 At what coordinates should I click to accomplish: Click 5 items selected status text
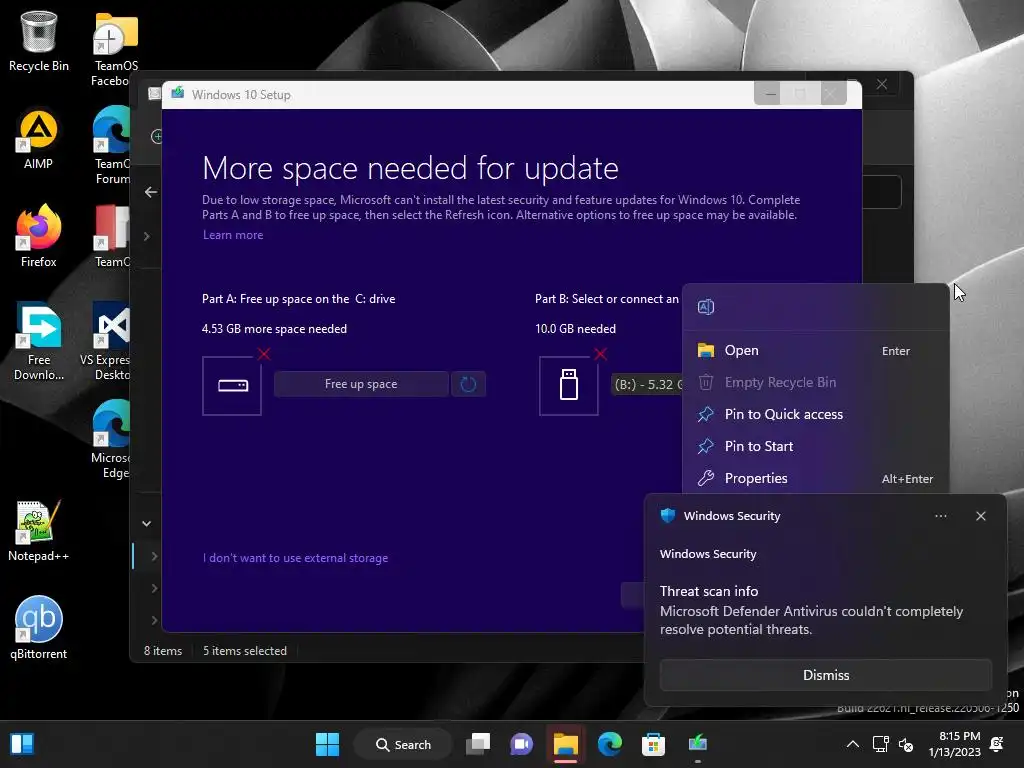(245, 651)
